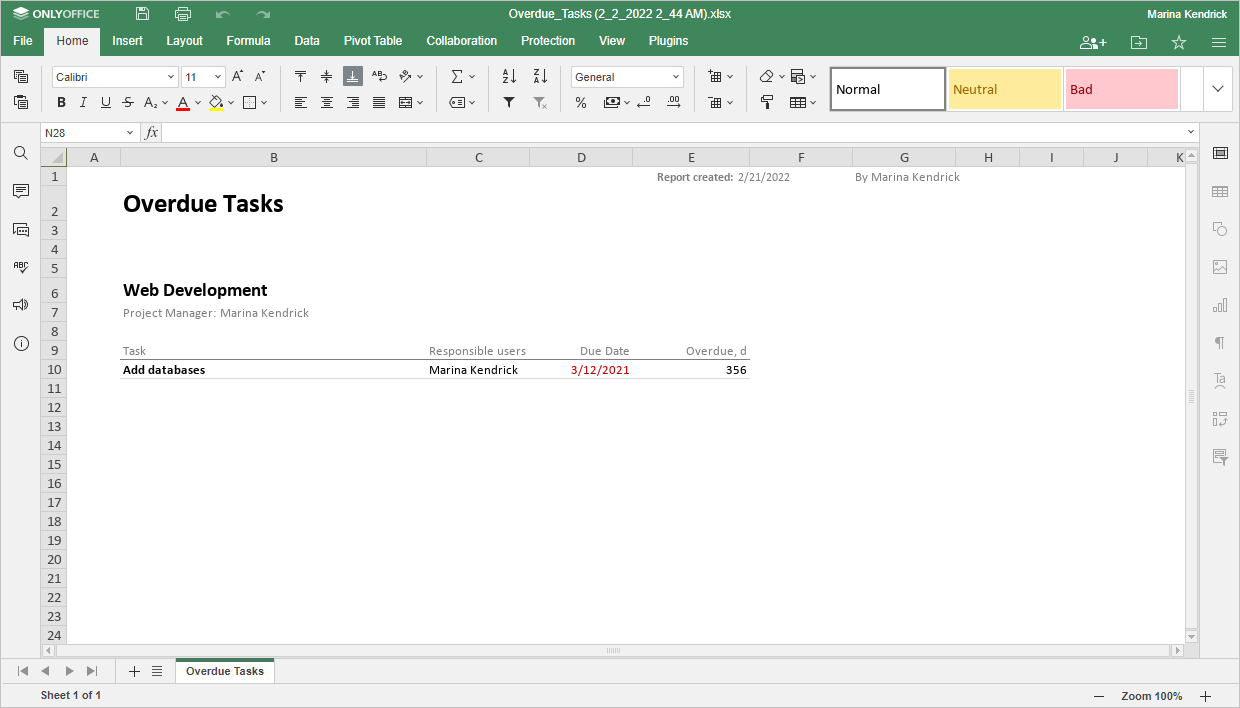Toggle align bottom option
Viewport: 1240px width, 708px height.
pyautogui.click(x=352, y=77)
